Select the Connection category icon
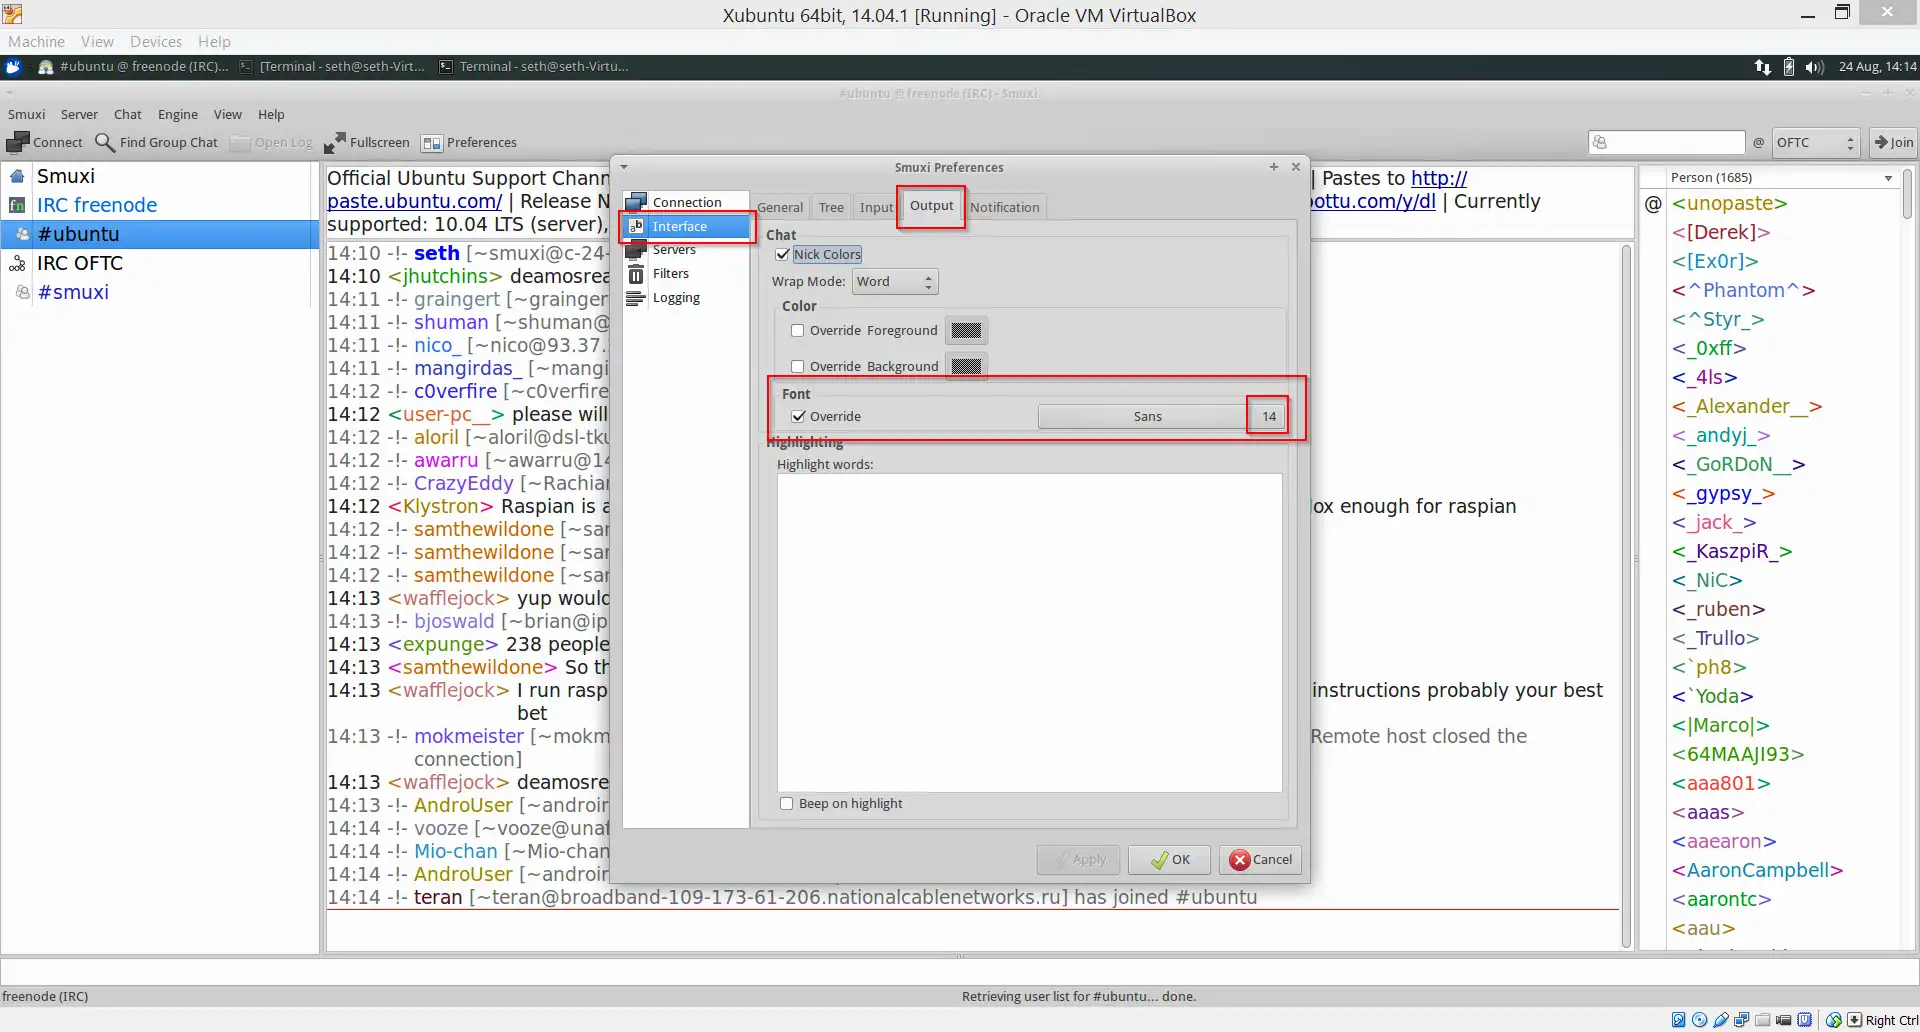Image resolution: width=1920 pixels, height=1032 pixels. coord(636,202)
